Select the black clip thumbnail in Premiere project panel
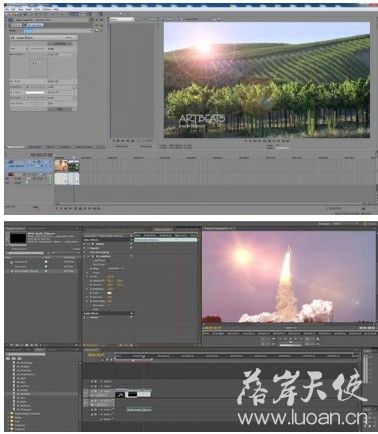Viewport: 378px width, 434px height. point(18,238)
